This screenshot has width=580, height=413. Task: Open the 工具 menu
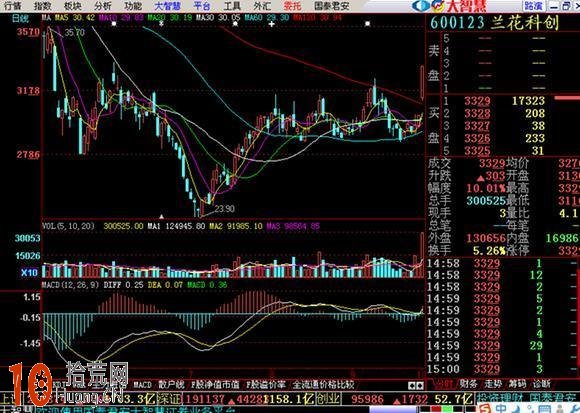(232, 6)
